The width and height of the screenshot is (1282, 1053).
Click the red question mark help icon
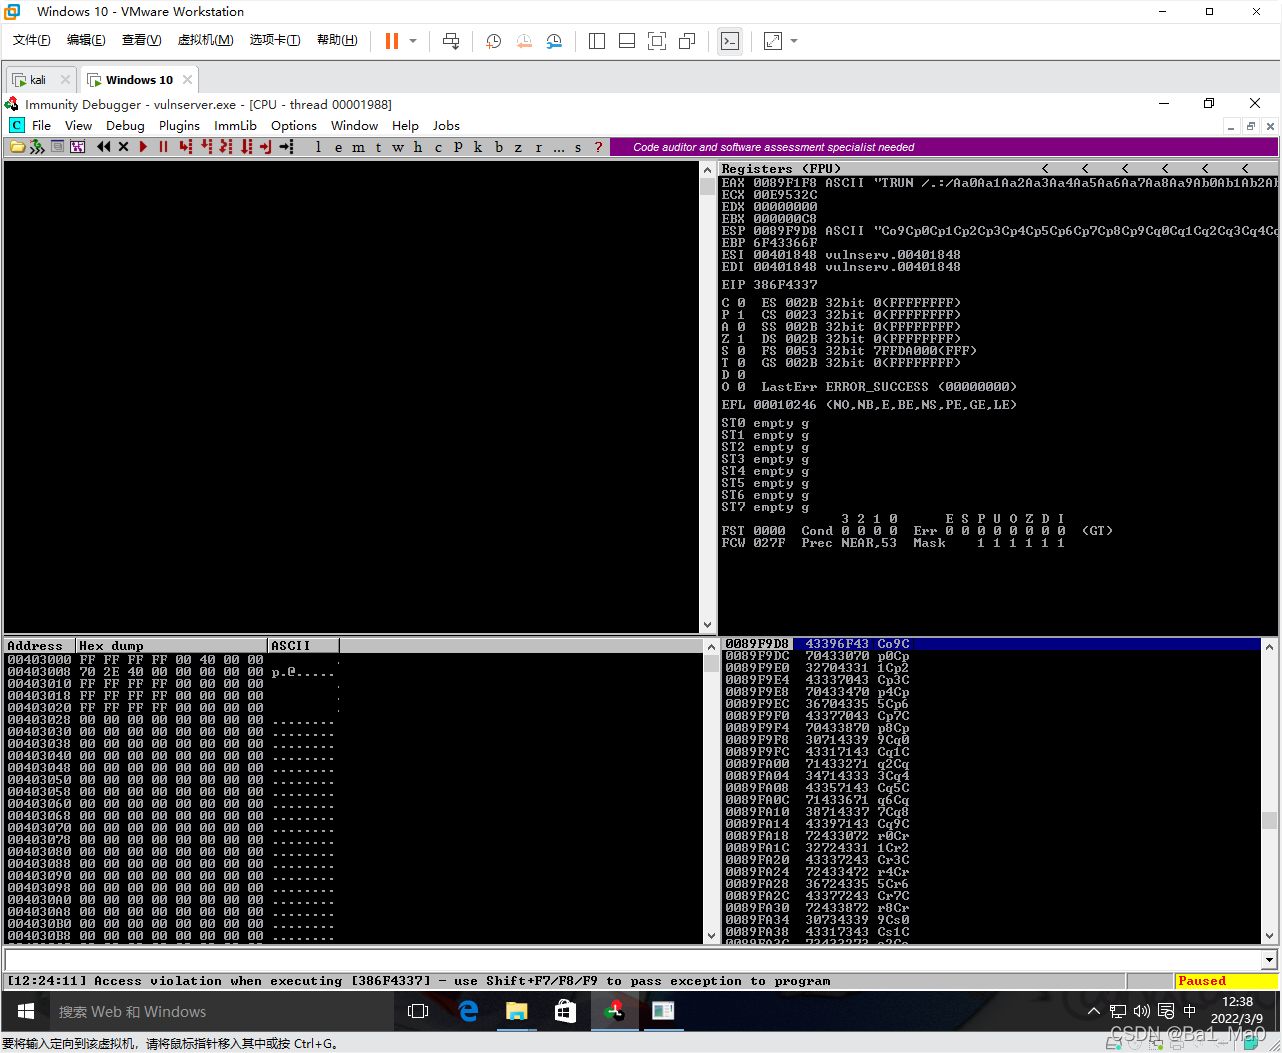pos(598,147)
